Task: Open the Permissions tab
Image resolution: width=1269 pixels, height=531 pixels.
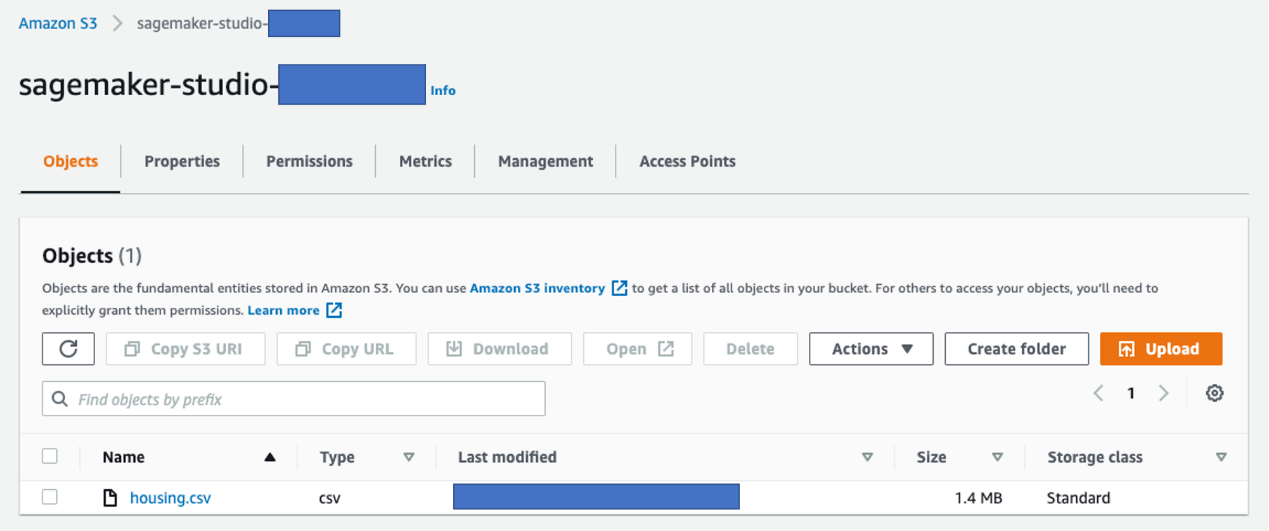Action: pyautogui.click(x=309, y=161)
